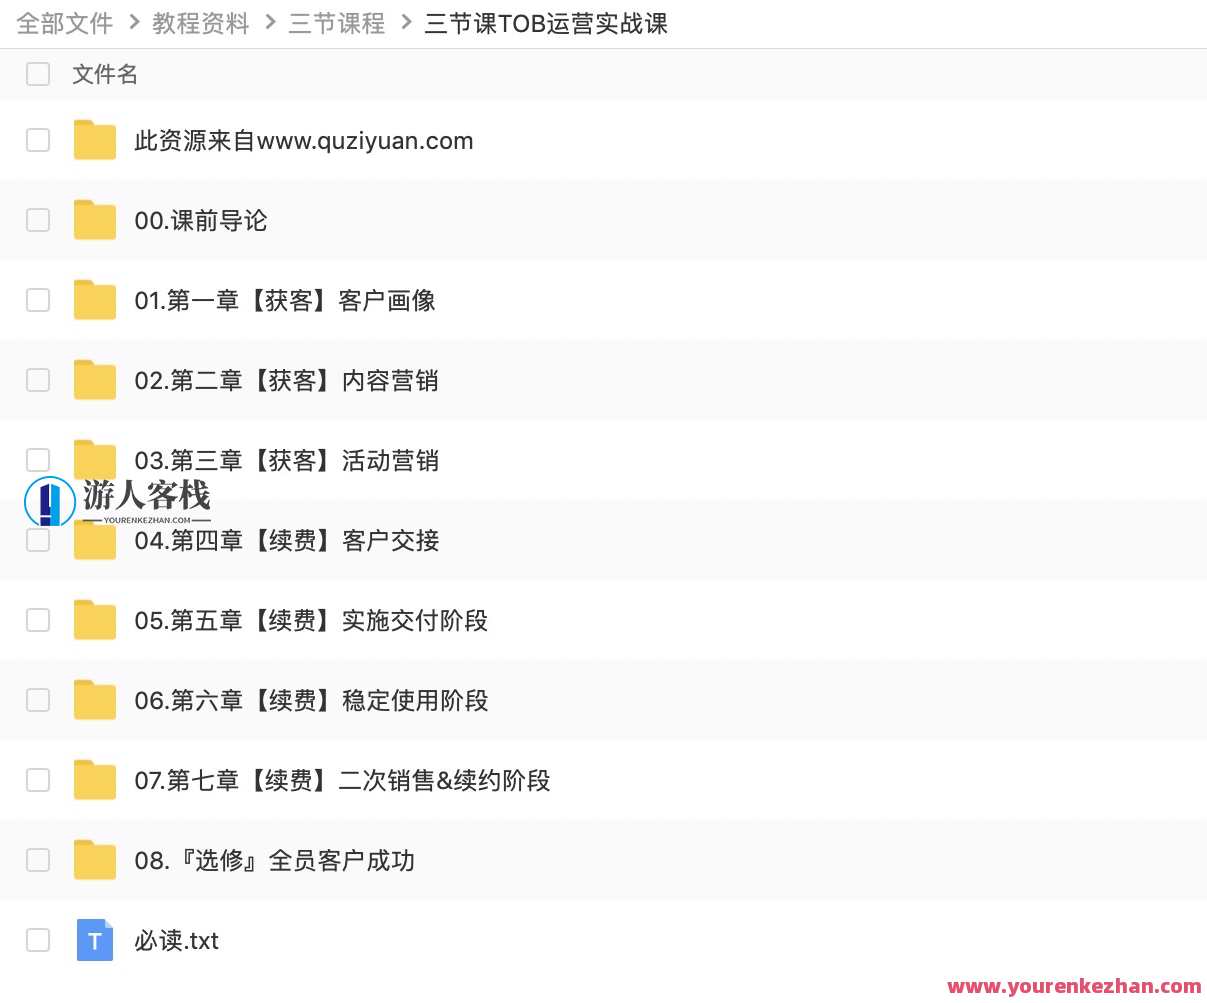The width and height of the screenshot is (1207, 1003).
Task: Click the folder icon for 01.第一章【获客】客户画像
Action: tap(94, 300)
